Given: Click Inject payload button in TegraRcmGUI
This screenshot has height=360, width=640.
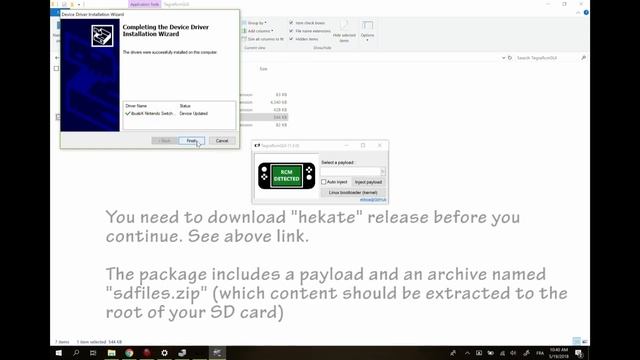Looking at the screenshot, I should (368, 182).
